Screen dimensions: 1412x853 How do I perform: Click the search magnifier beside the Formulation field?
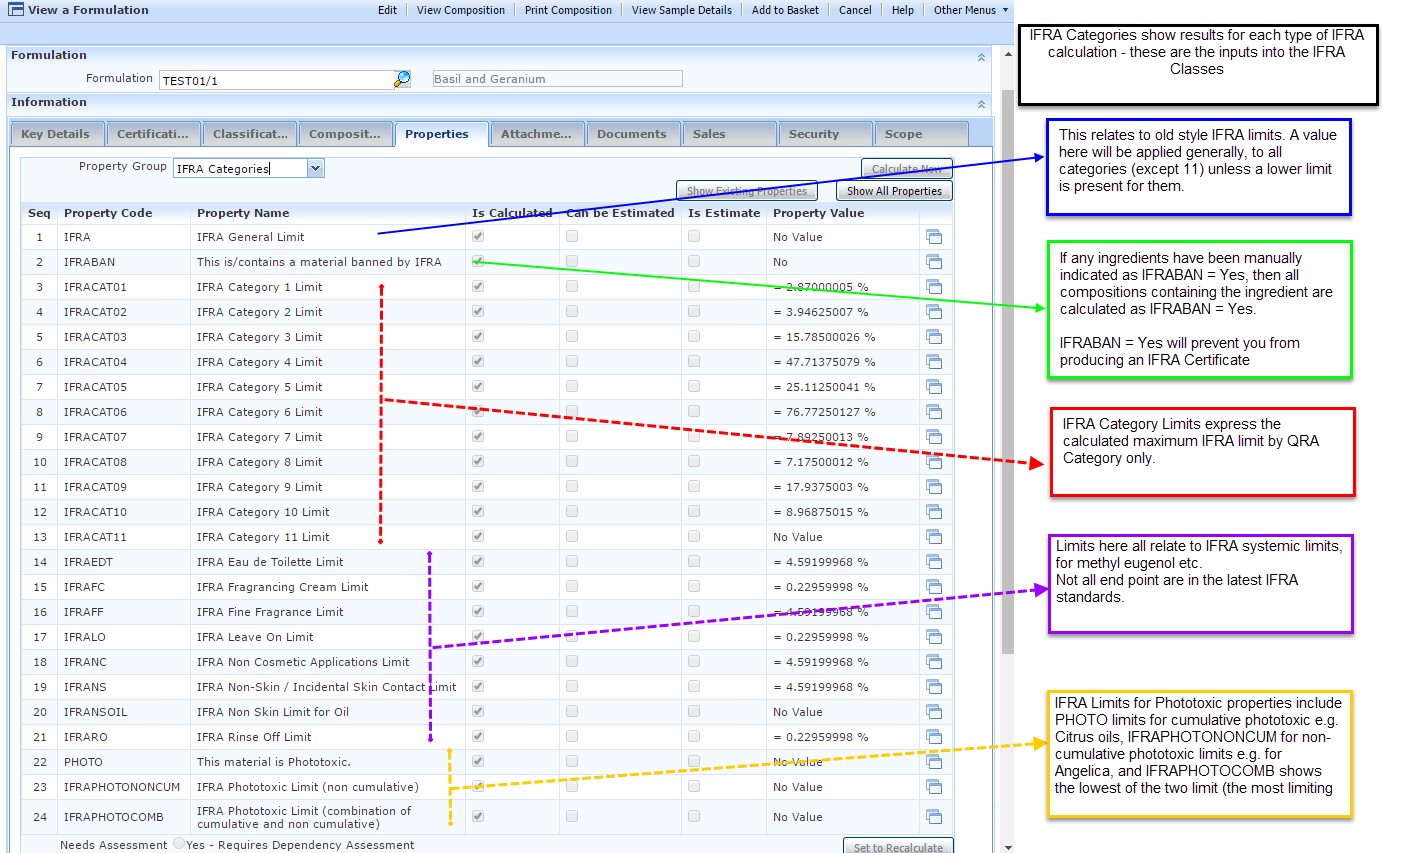(401, 77)
